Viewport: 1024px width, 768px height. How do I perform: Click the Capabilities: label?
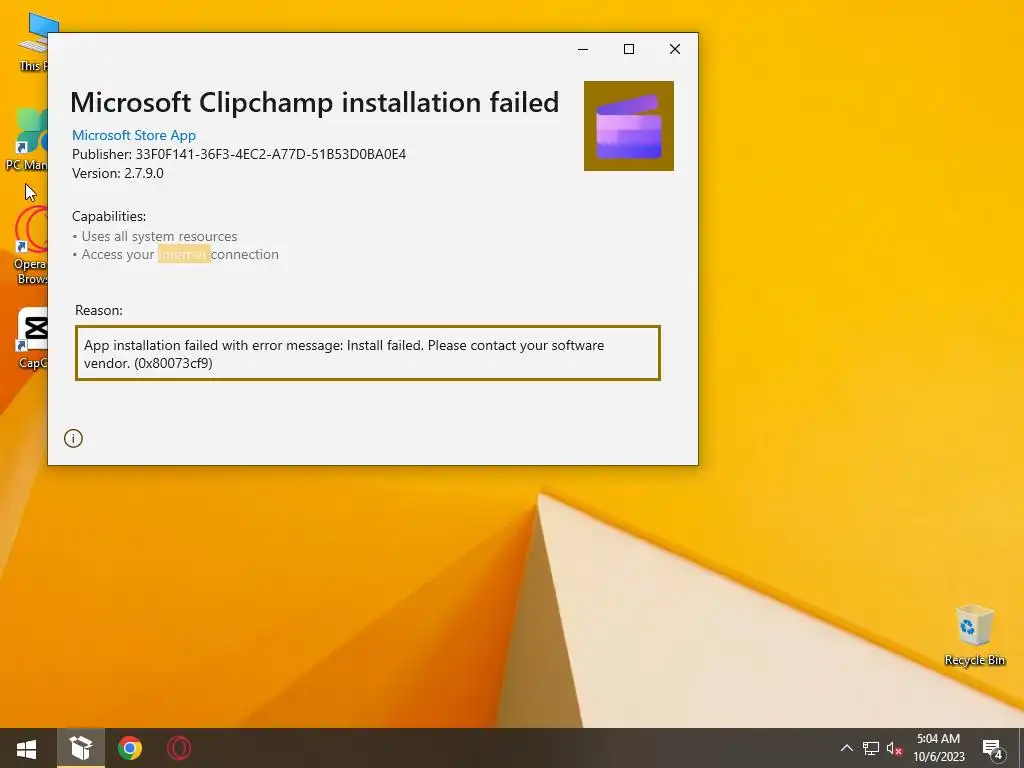pyautogui.click(x=109, y=216)
